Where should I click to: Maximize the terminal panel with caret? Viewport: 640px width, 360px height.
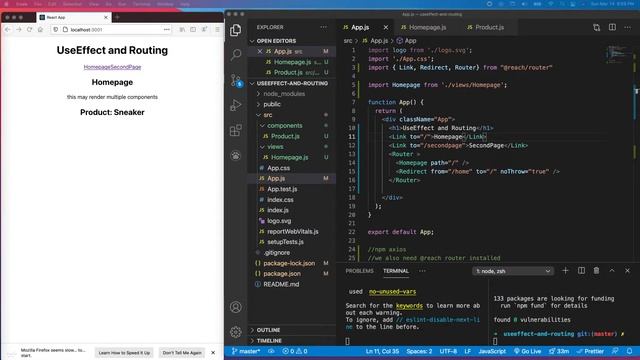tap(612, 271)
